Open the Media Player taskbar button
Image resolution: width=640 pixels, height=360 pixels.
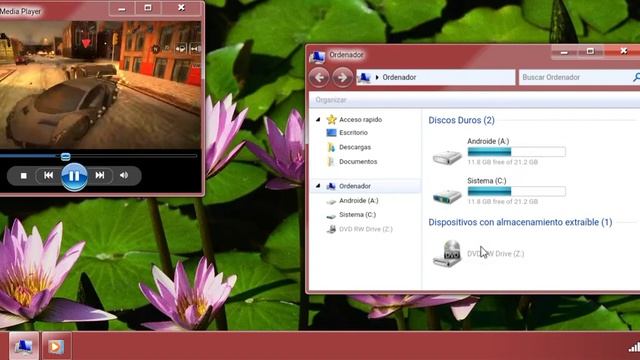(x=56, y=347)
